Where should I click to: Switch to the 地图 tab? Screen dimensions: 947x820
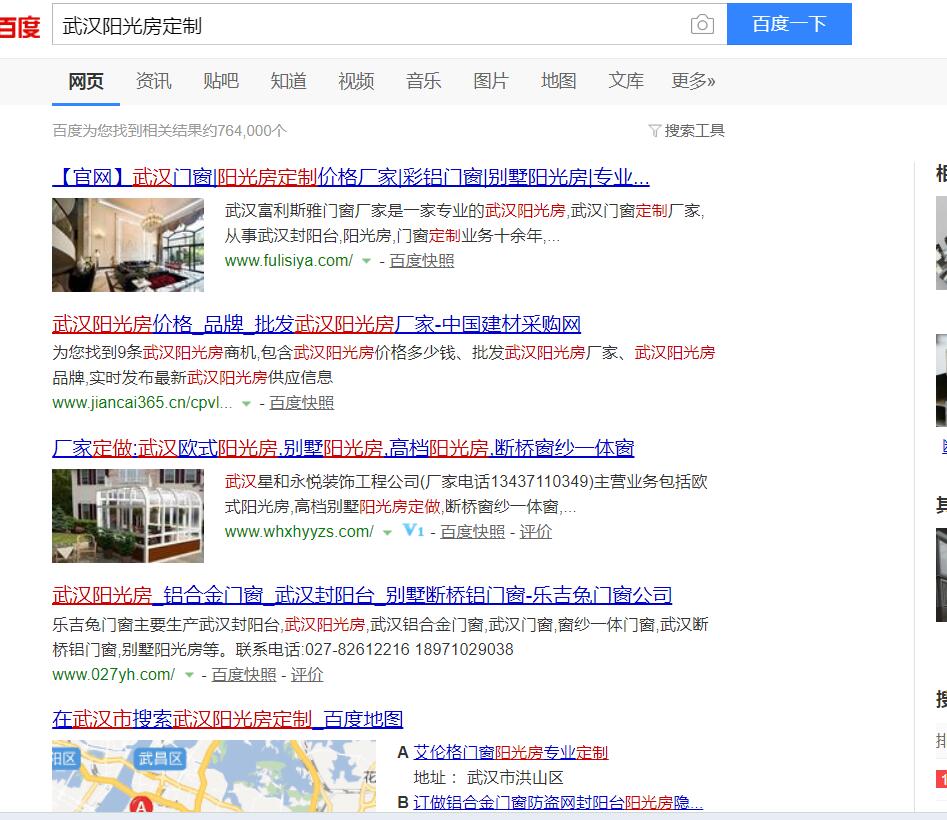tap(558, 82)
